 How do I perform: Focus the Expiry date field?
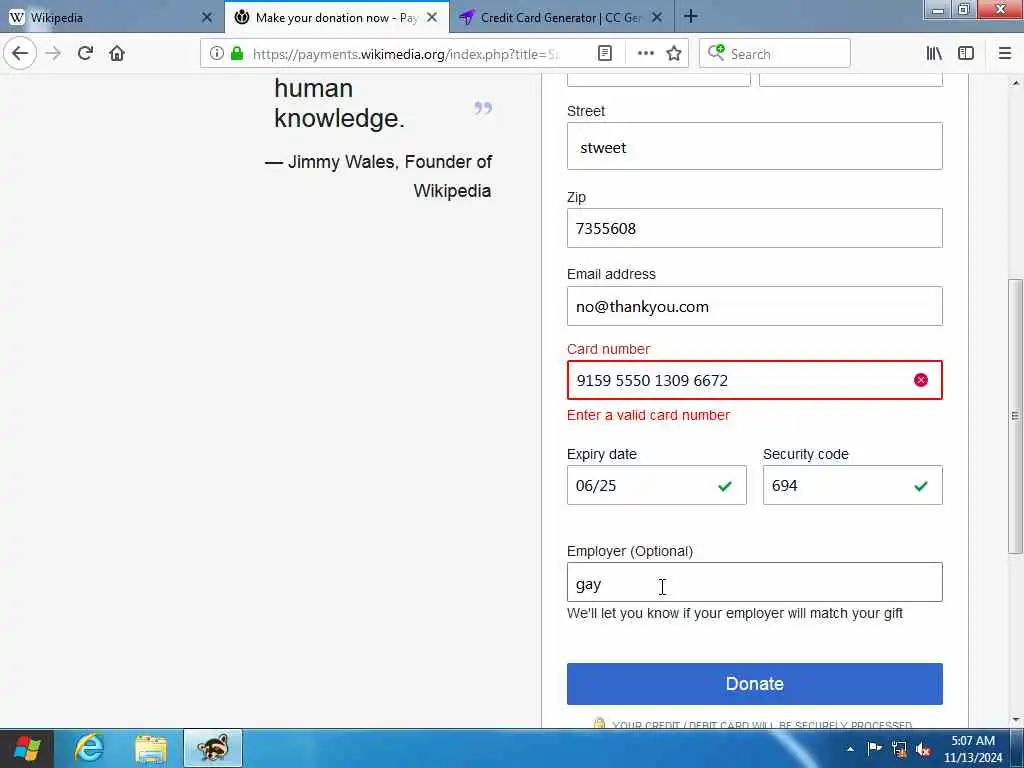click(x=656, y=485)
